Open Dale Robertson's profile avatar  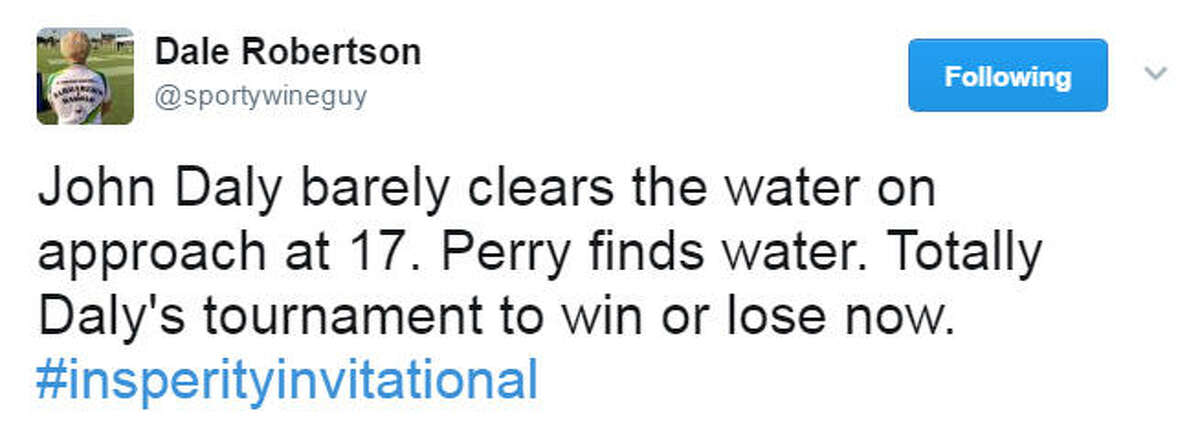(85, 76)
